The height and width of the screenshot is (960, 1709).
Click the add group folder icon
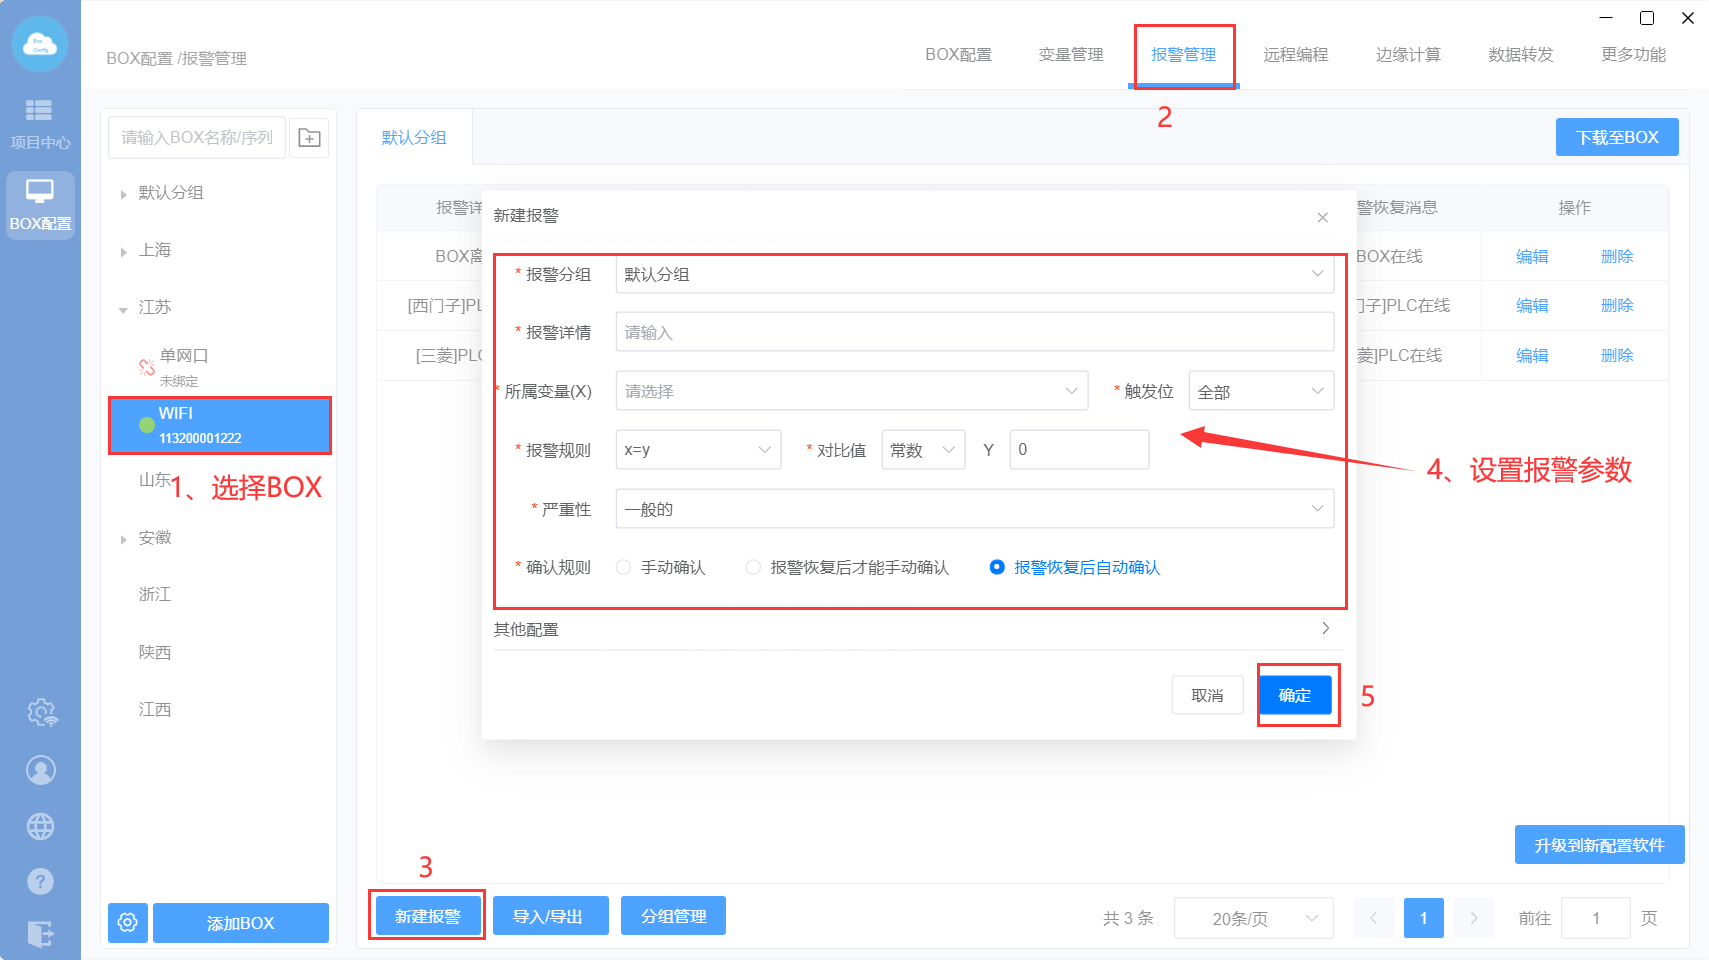point(310,138)
